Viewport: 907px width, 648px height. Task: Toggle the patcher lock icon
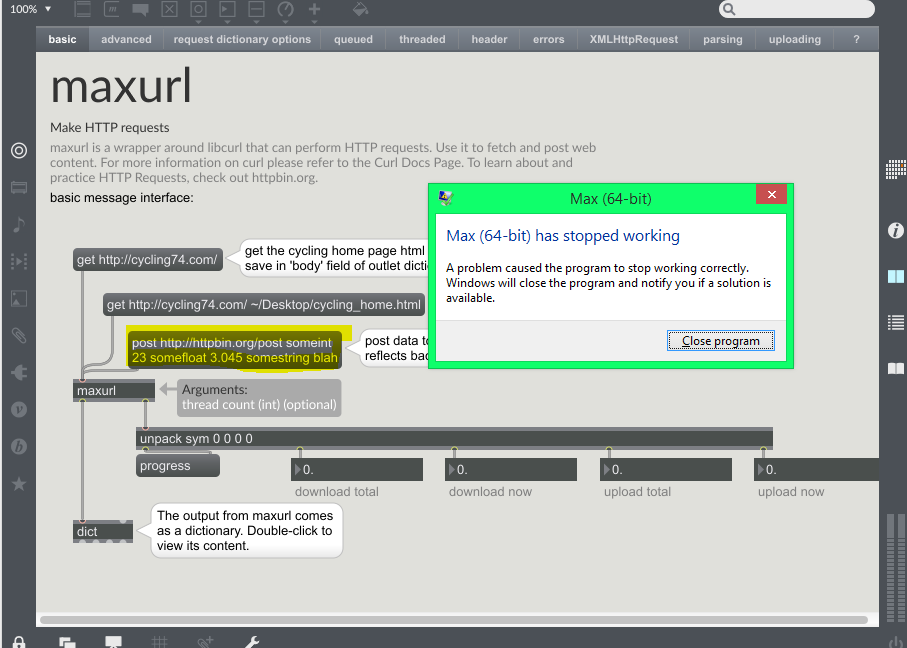[19, 641]
